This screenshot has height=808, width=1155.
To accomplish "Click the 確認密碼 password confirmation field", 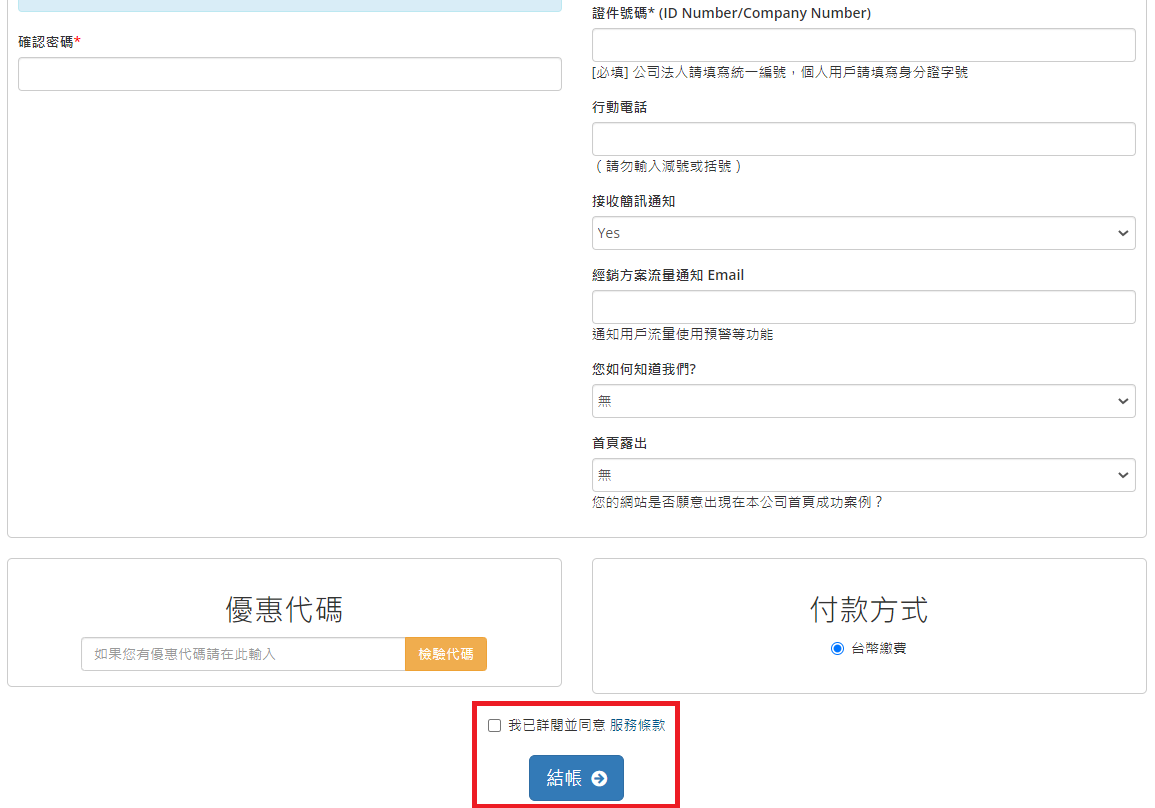I will 289,74.
